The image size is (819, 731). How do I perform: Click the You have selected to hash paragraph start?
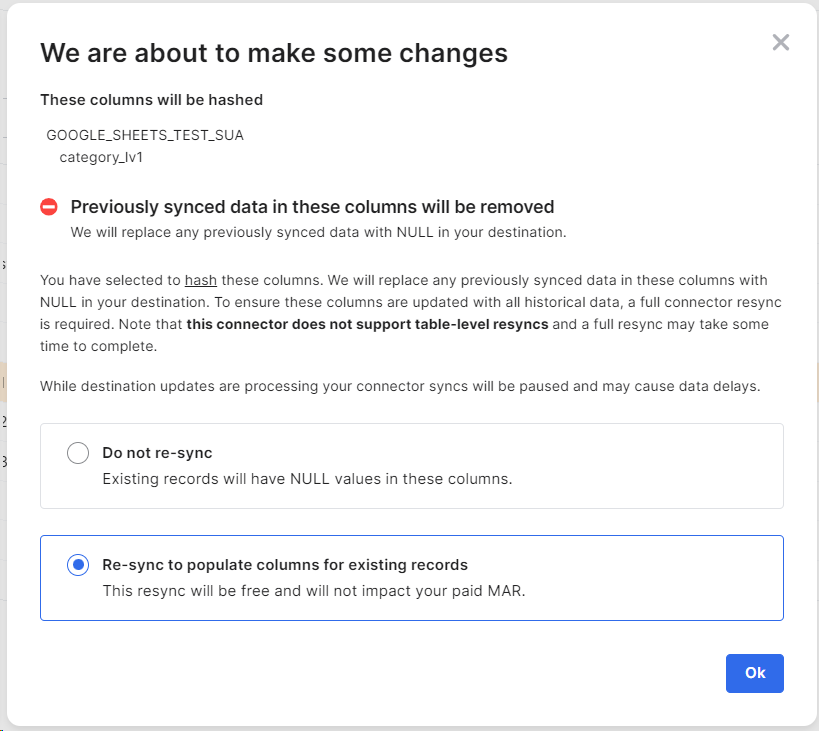[x=110, y=280]
